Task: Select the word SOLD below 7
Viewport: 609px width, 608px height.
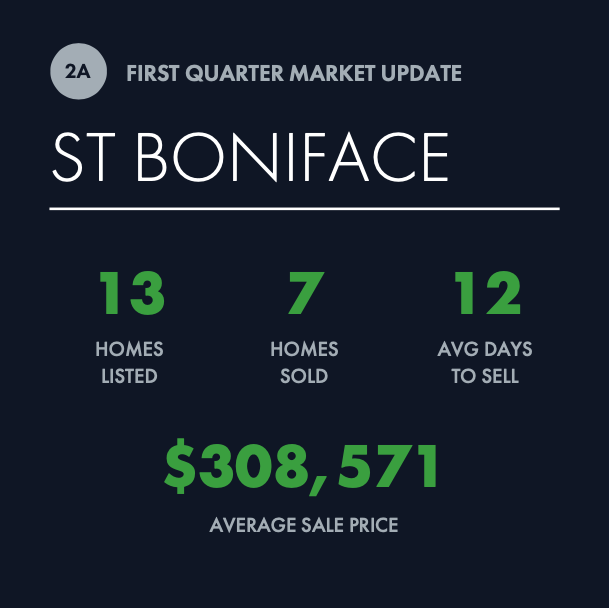Action: tap(304, 376)
